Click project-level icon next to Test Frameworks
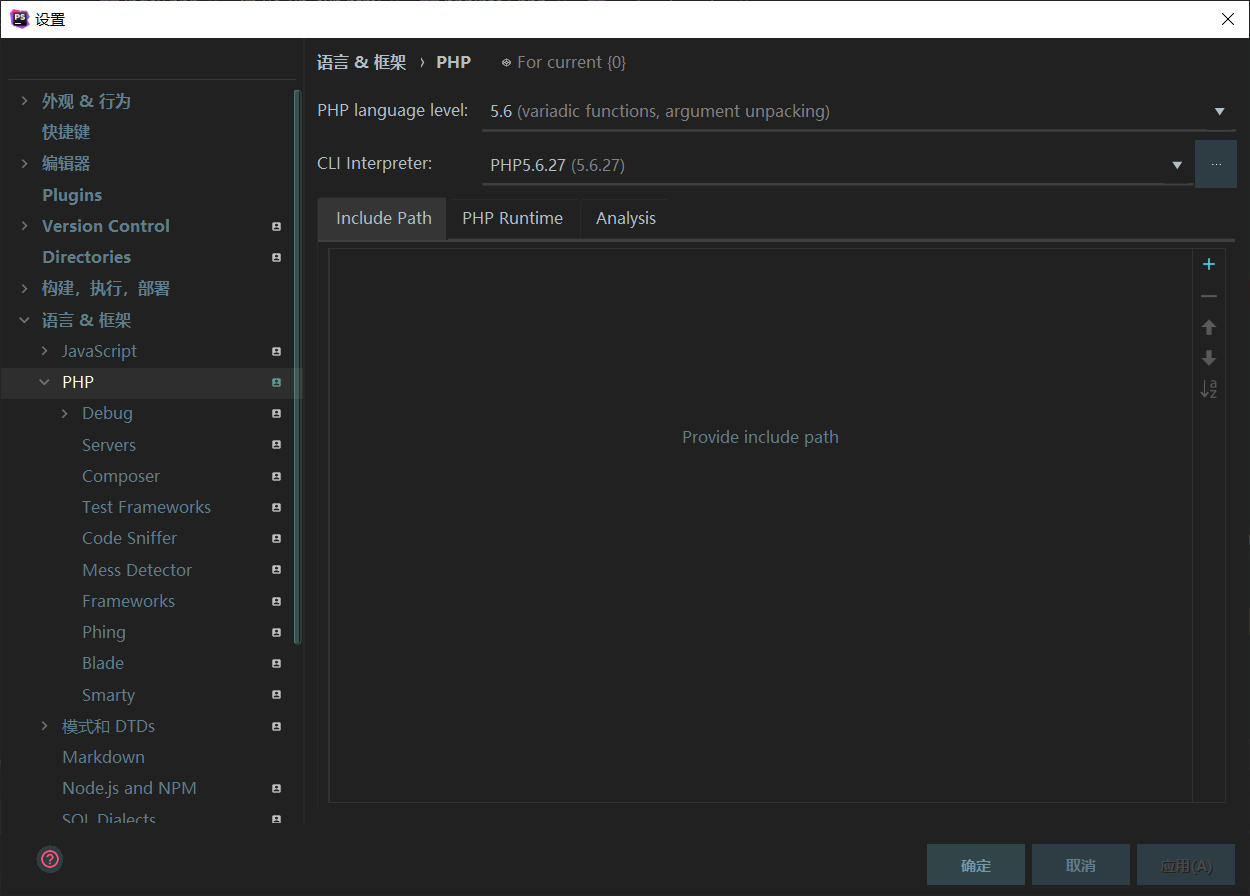This screenshot has height=896, width=1250. [276, 508]
